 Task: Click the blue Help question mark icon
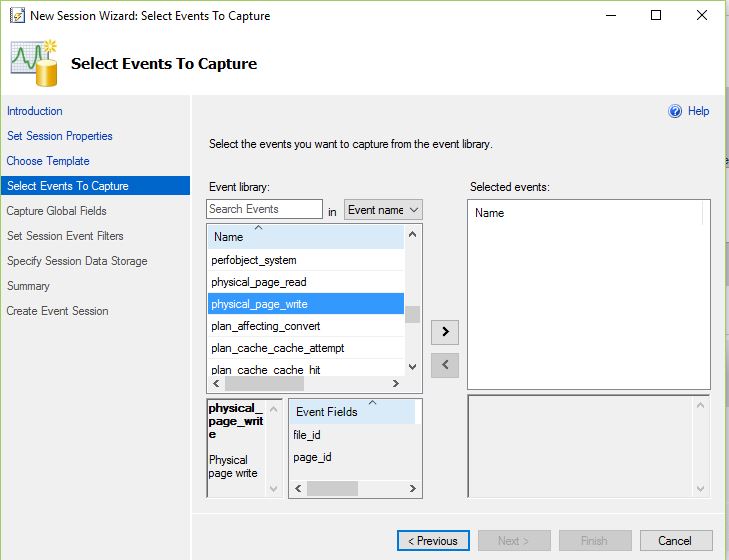click(675, 111)
